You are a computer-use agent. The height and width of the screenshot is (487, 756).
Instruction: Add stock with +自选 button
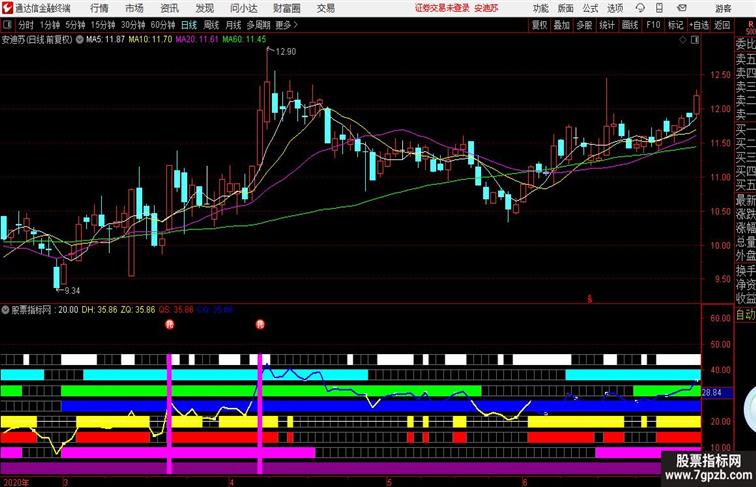699,25
